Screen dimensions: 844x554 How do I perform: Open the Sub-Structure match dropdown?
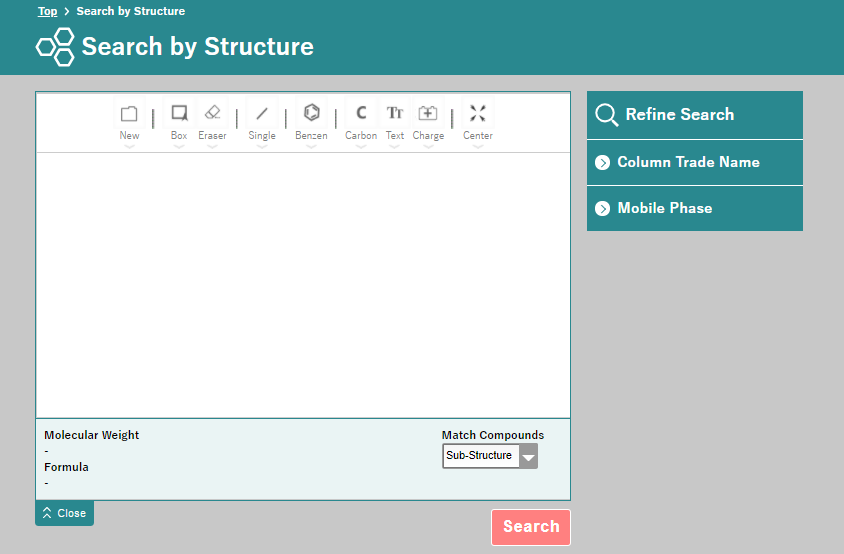pos(490,456)
